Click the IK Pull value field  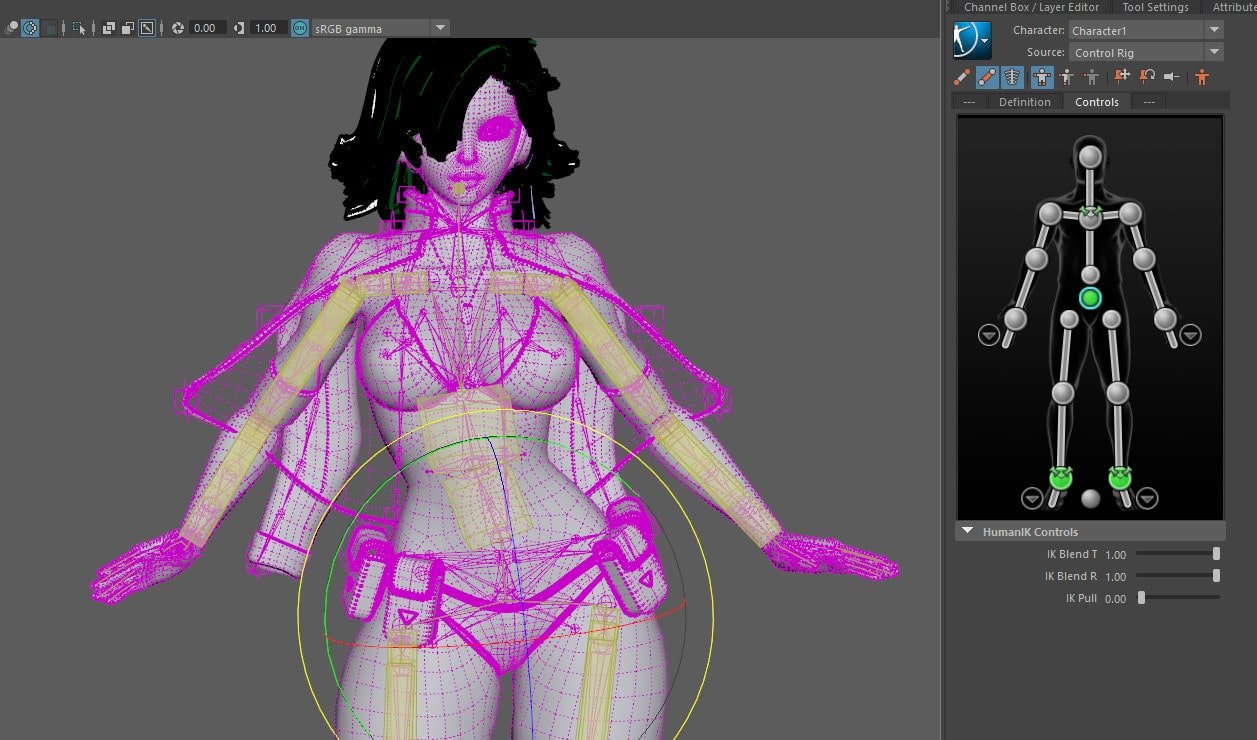pyautogui.click(x=1116, y=598)
